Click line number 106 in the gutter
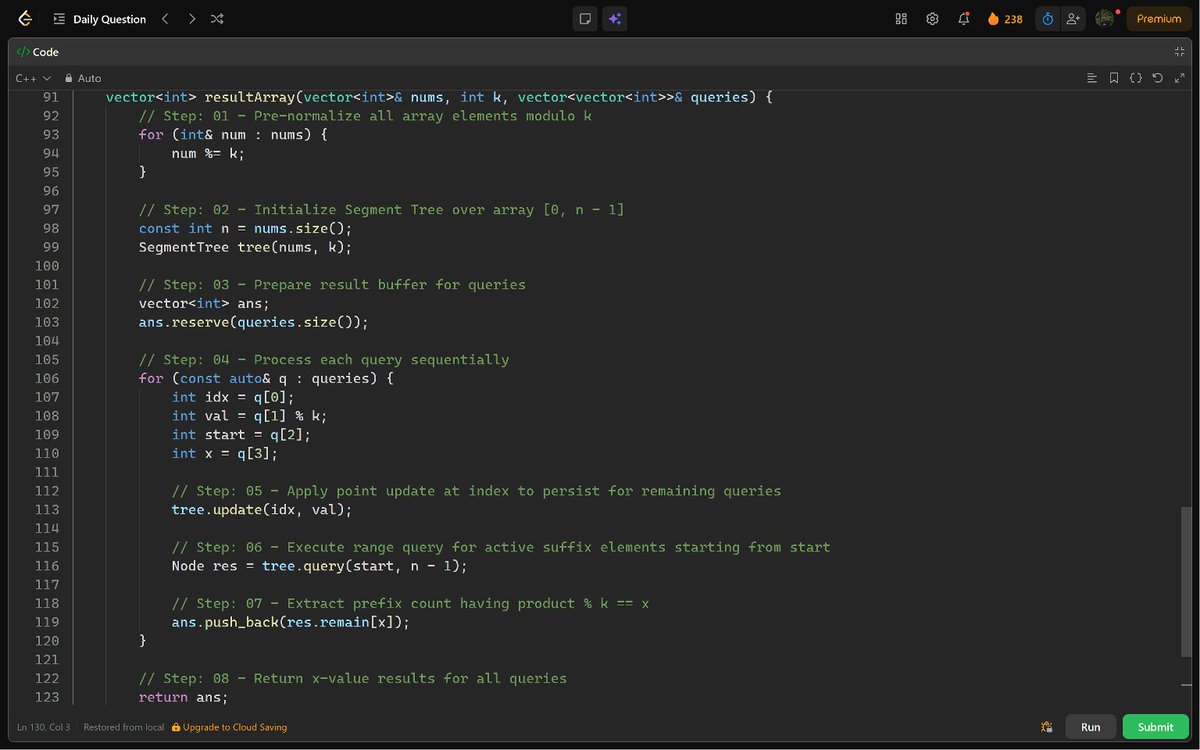Screen dimensions: 1200x750 tap(46, 378)
